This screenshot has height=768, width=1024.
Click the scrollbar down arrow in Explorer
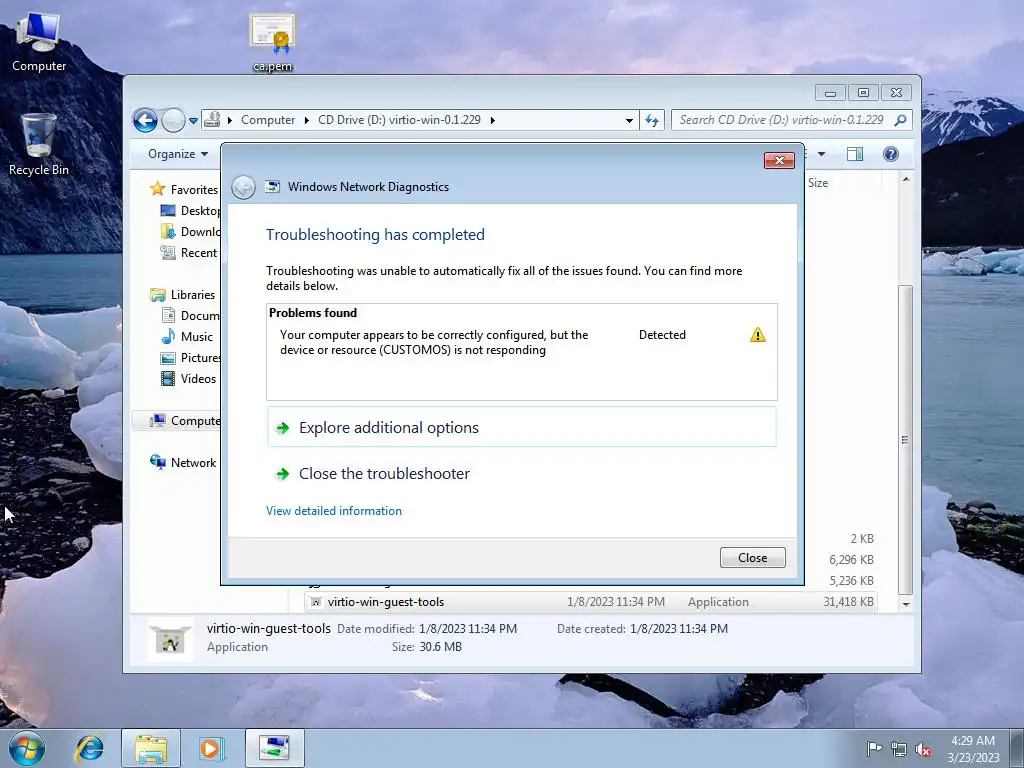pyautogui.click(x=906, y=605)
